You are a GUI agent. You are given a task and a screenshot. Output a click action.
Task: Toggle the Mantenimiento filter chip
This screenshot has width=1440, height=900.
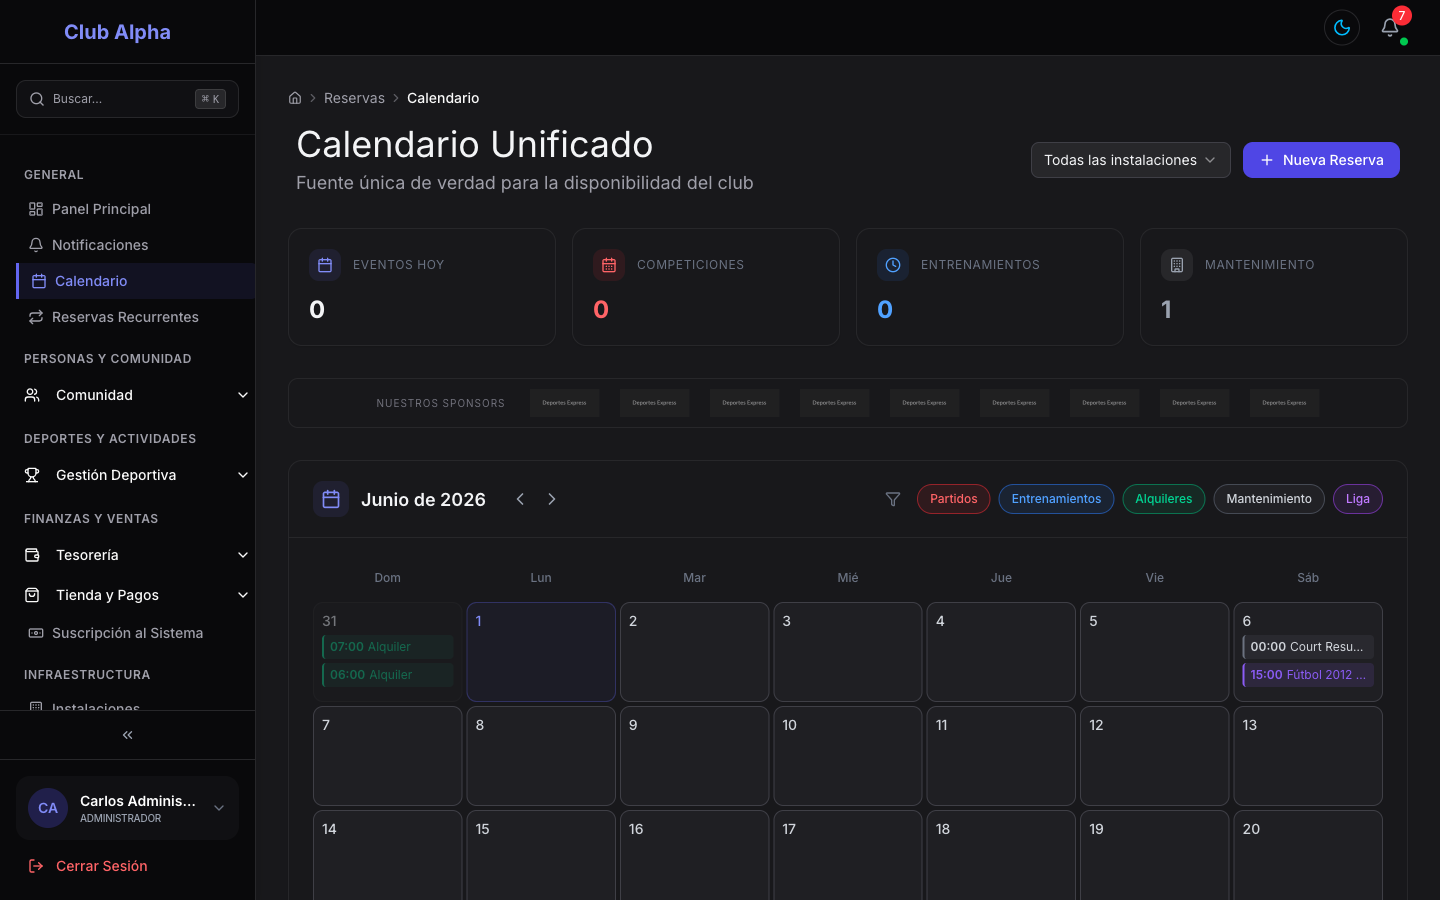click(x=1269, y=499)
